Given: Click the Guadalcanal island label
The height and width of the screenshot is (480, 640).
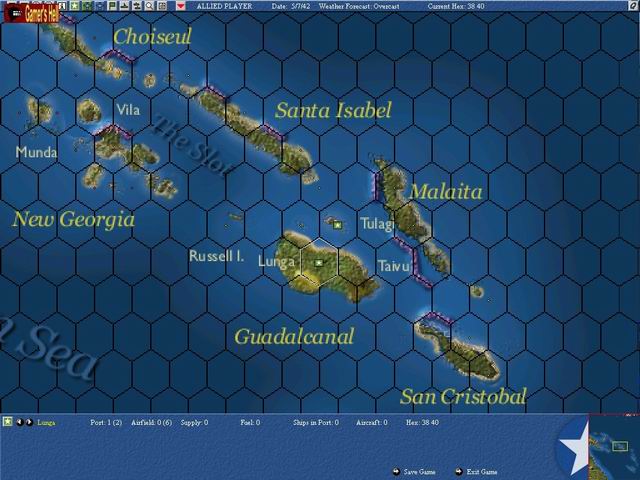Looking at the screenshot, I should (x=294, y=337).
